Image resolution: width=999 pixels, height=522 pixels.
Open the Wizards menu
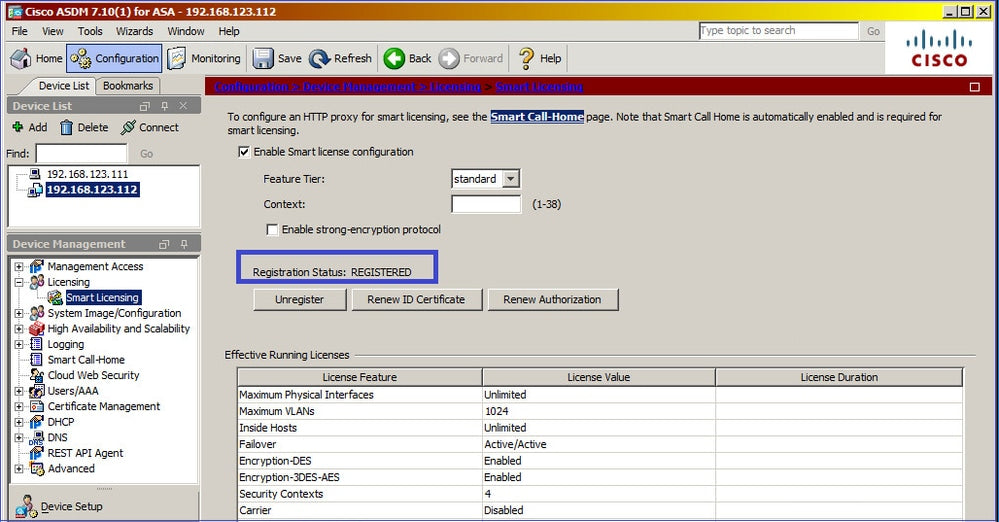134,31
